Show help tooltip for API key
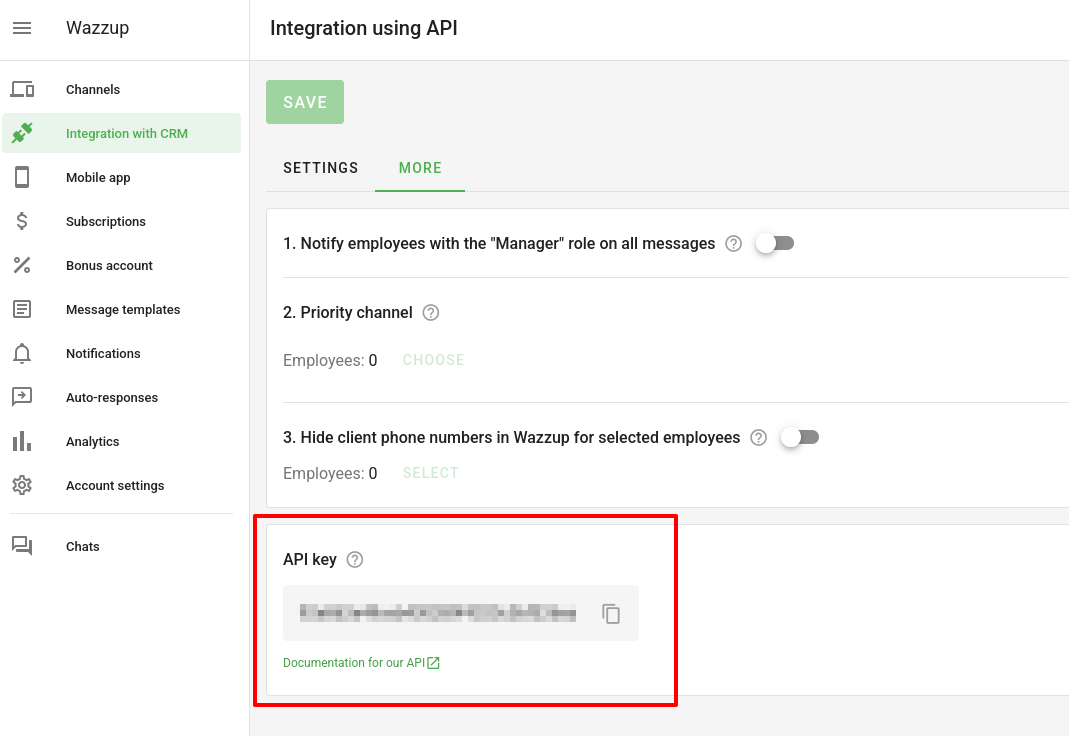 point(355,559)
